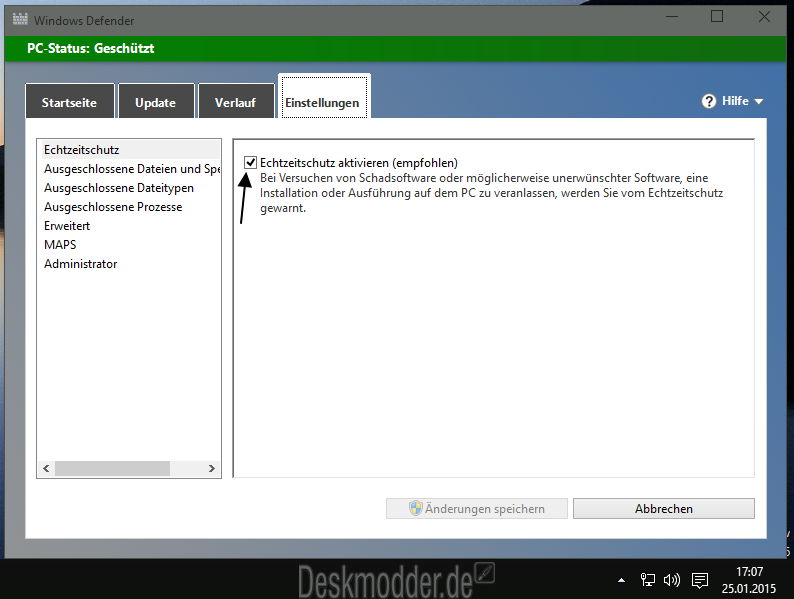The width and height of the screenshot is (794, 599).
Task: Select MAPS in the settings list
Action: point(129,245)
